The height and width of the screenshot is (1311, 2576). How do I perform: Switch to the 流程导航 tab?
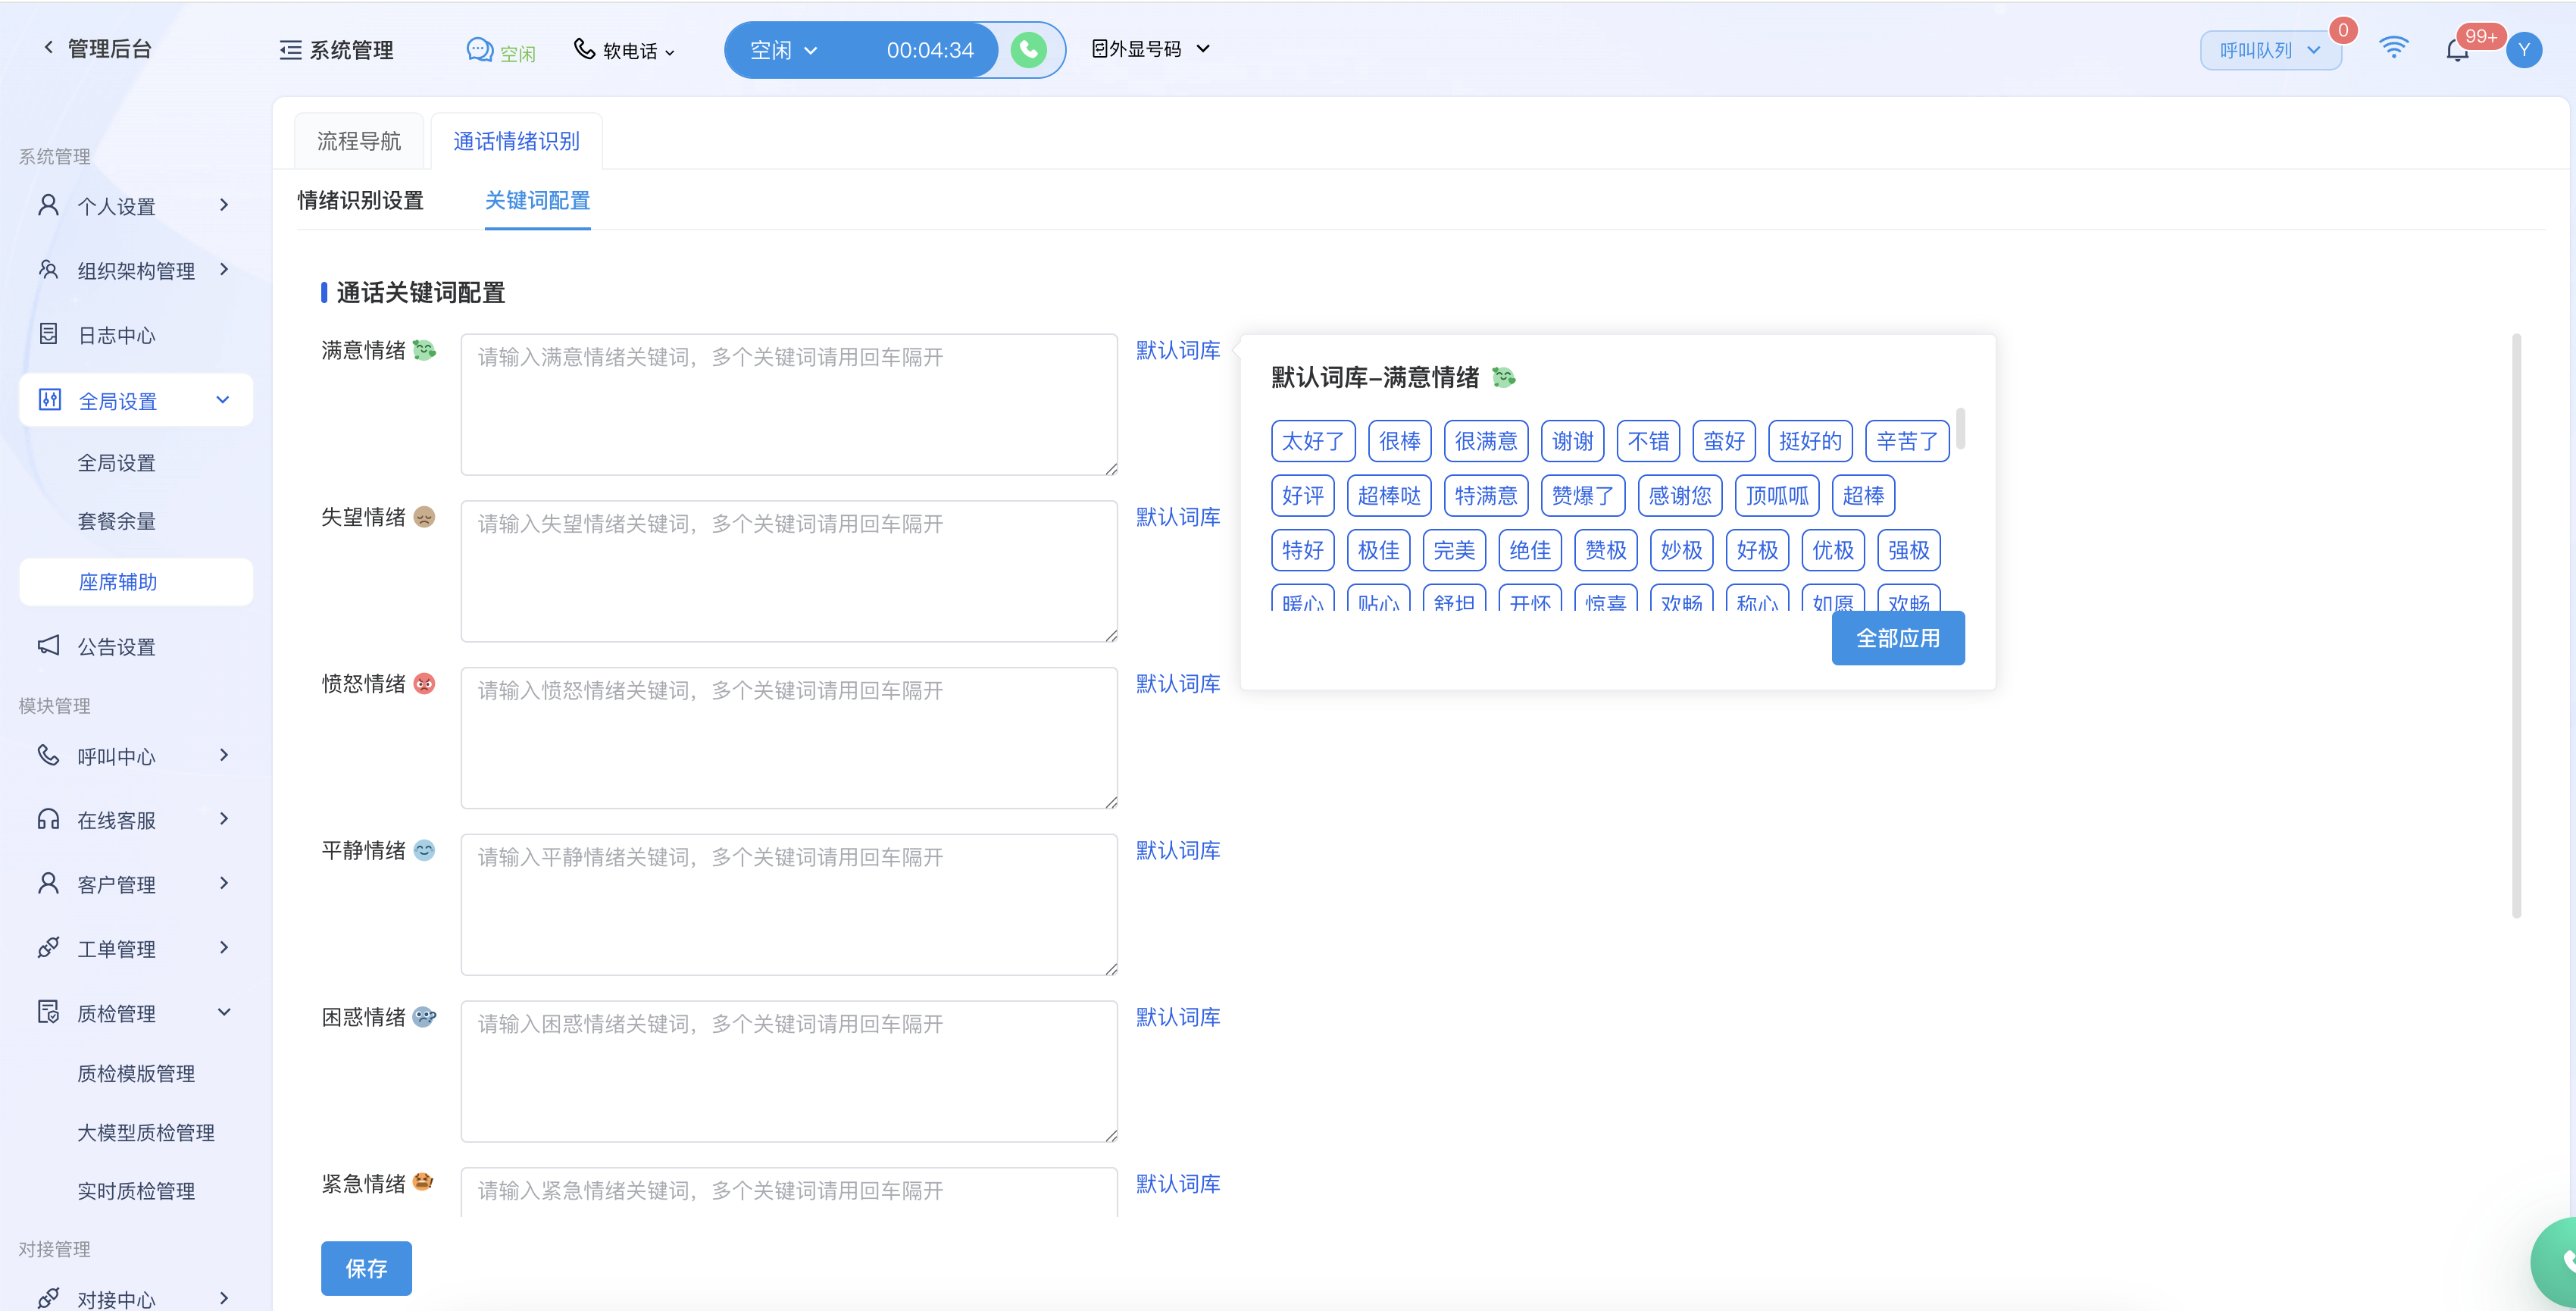359,141
